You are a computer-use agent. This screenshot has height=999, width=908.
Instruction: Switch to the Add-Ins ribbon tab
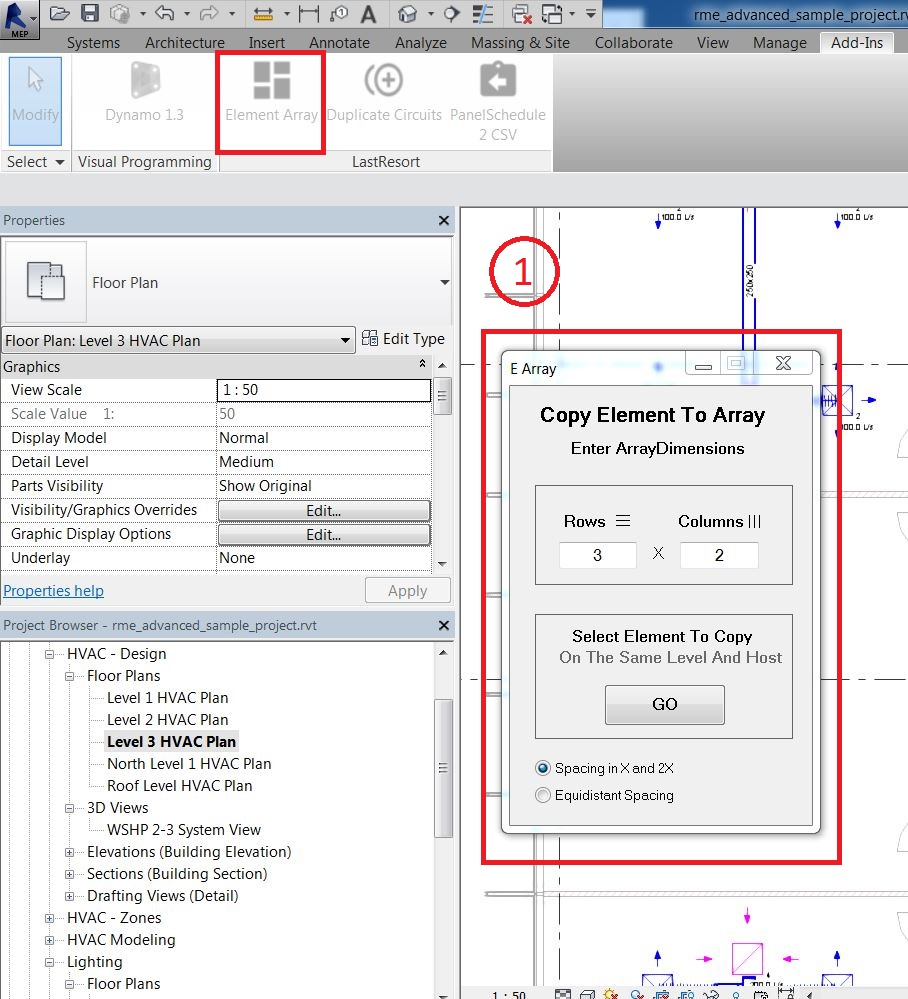[x=856, y=42]
